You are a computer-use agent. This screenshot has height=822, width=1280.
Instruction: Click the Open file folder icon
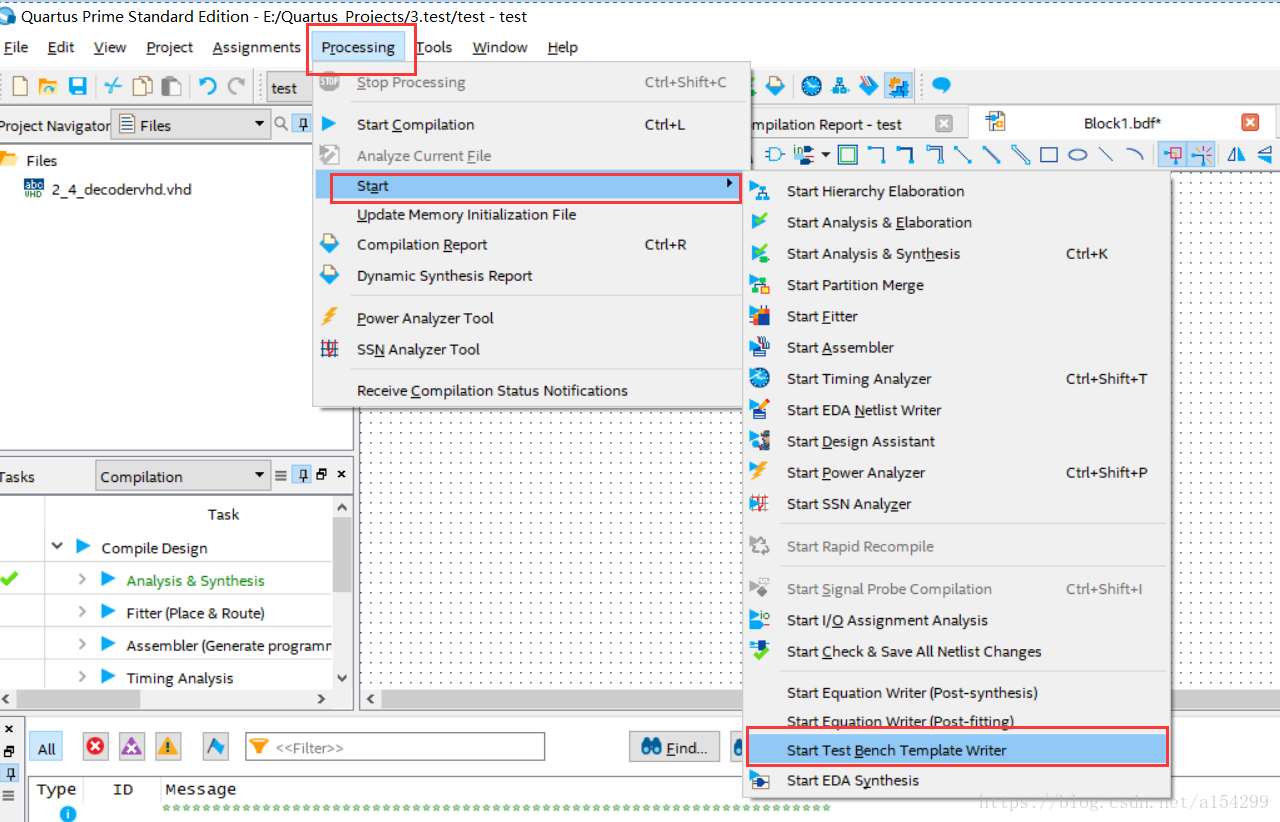pyautogui.click(x=48, y=87)
